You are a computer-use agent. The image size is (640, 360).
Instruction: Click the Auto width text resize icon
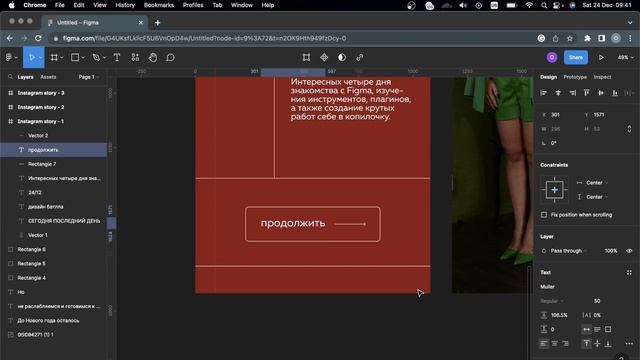pyautogui.click(x=587, y=329)
